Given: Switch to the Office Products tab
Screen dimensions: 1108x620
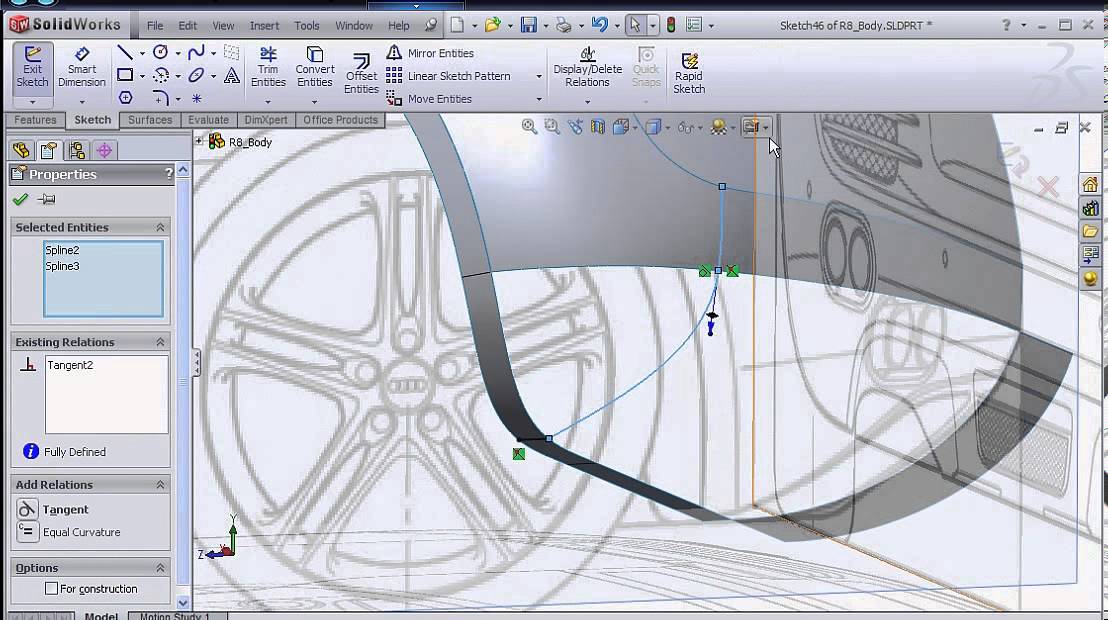Looking at the screenshot, I should pos(341,120).
